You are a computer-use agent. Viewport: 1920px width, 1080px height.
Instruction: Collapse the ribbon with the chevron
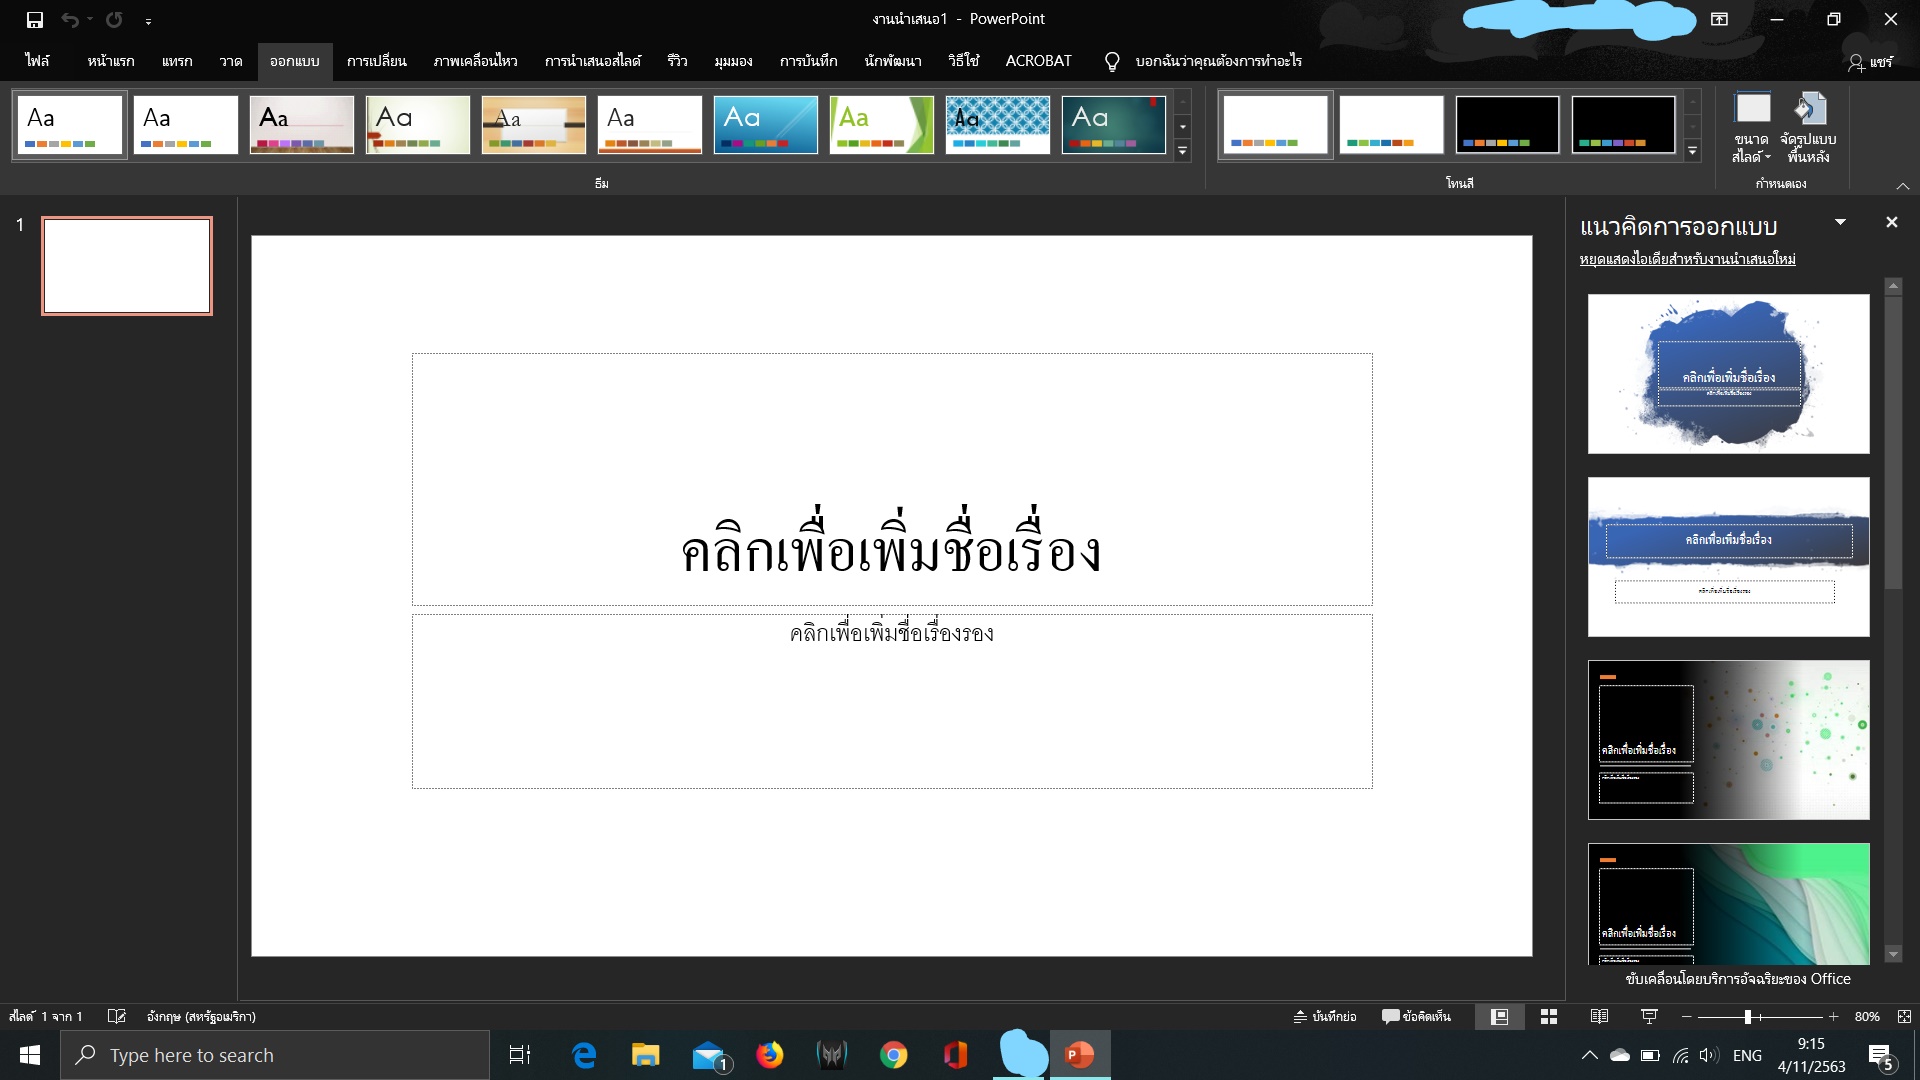(1902, 186)
